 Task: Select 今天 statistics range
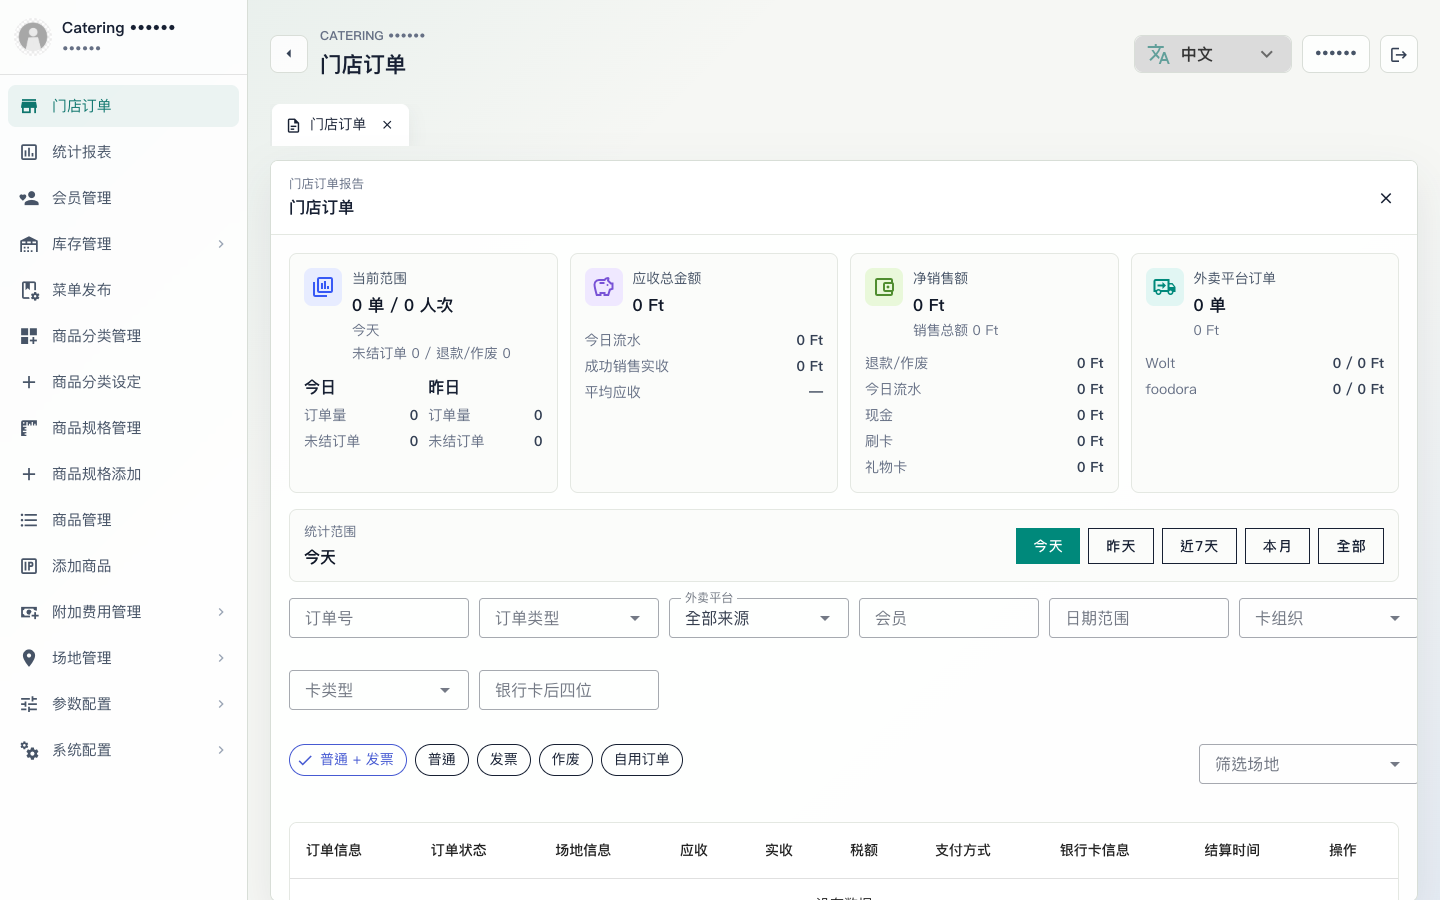(1048, 546)
